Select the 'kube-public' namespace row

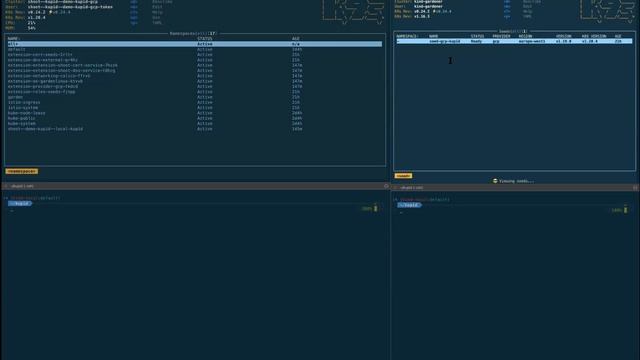tap(195, 118)
